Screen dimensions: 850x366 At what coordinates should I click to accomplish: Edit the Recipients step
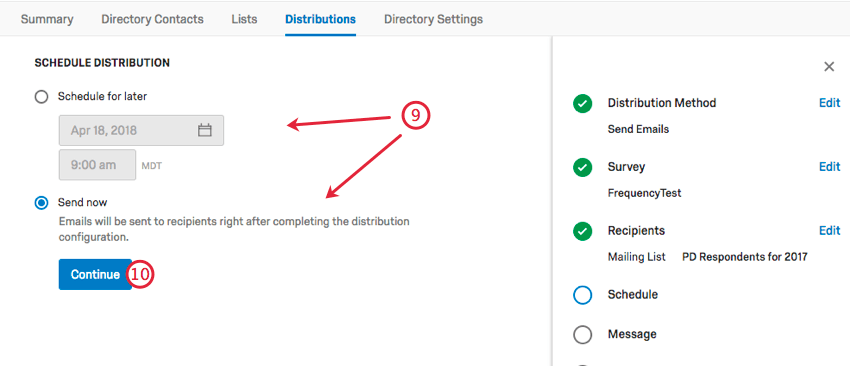coord(829,231)
